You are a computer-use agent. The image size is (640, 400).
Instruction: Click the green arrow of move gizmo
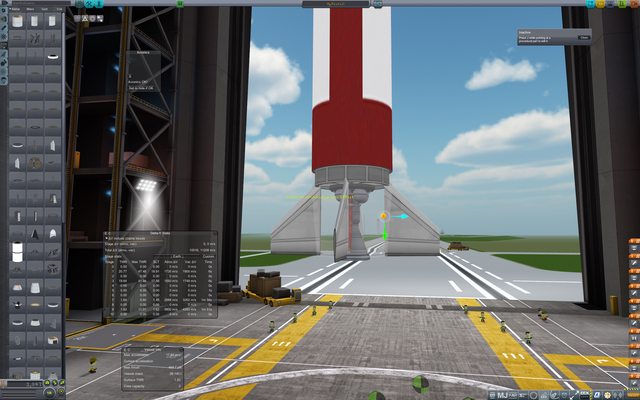click(384, 234)
